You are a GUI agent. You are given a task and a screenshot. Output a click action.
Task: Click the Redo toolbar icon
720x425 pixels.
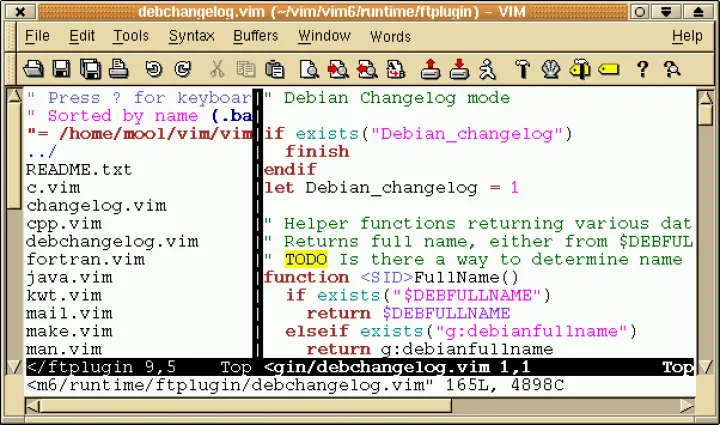[181, 69]
